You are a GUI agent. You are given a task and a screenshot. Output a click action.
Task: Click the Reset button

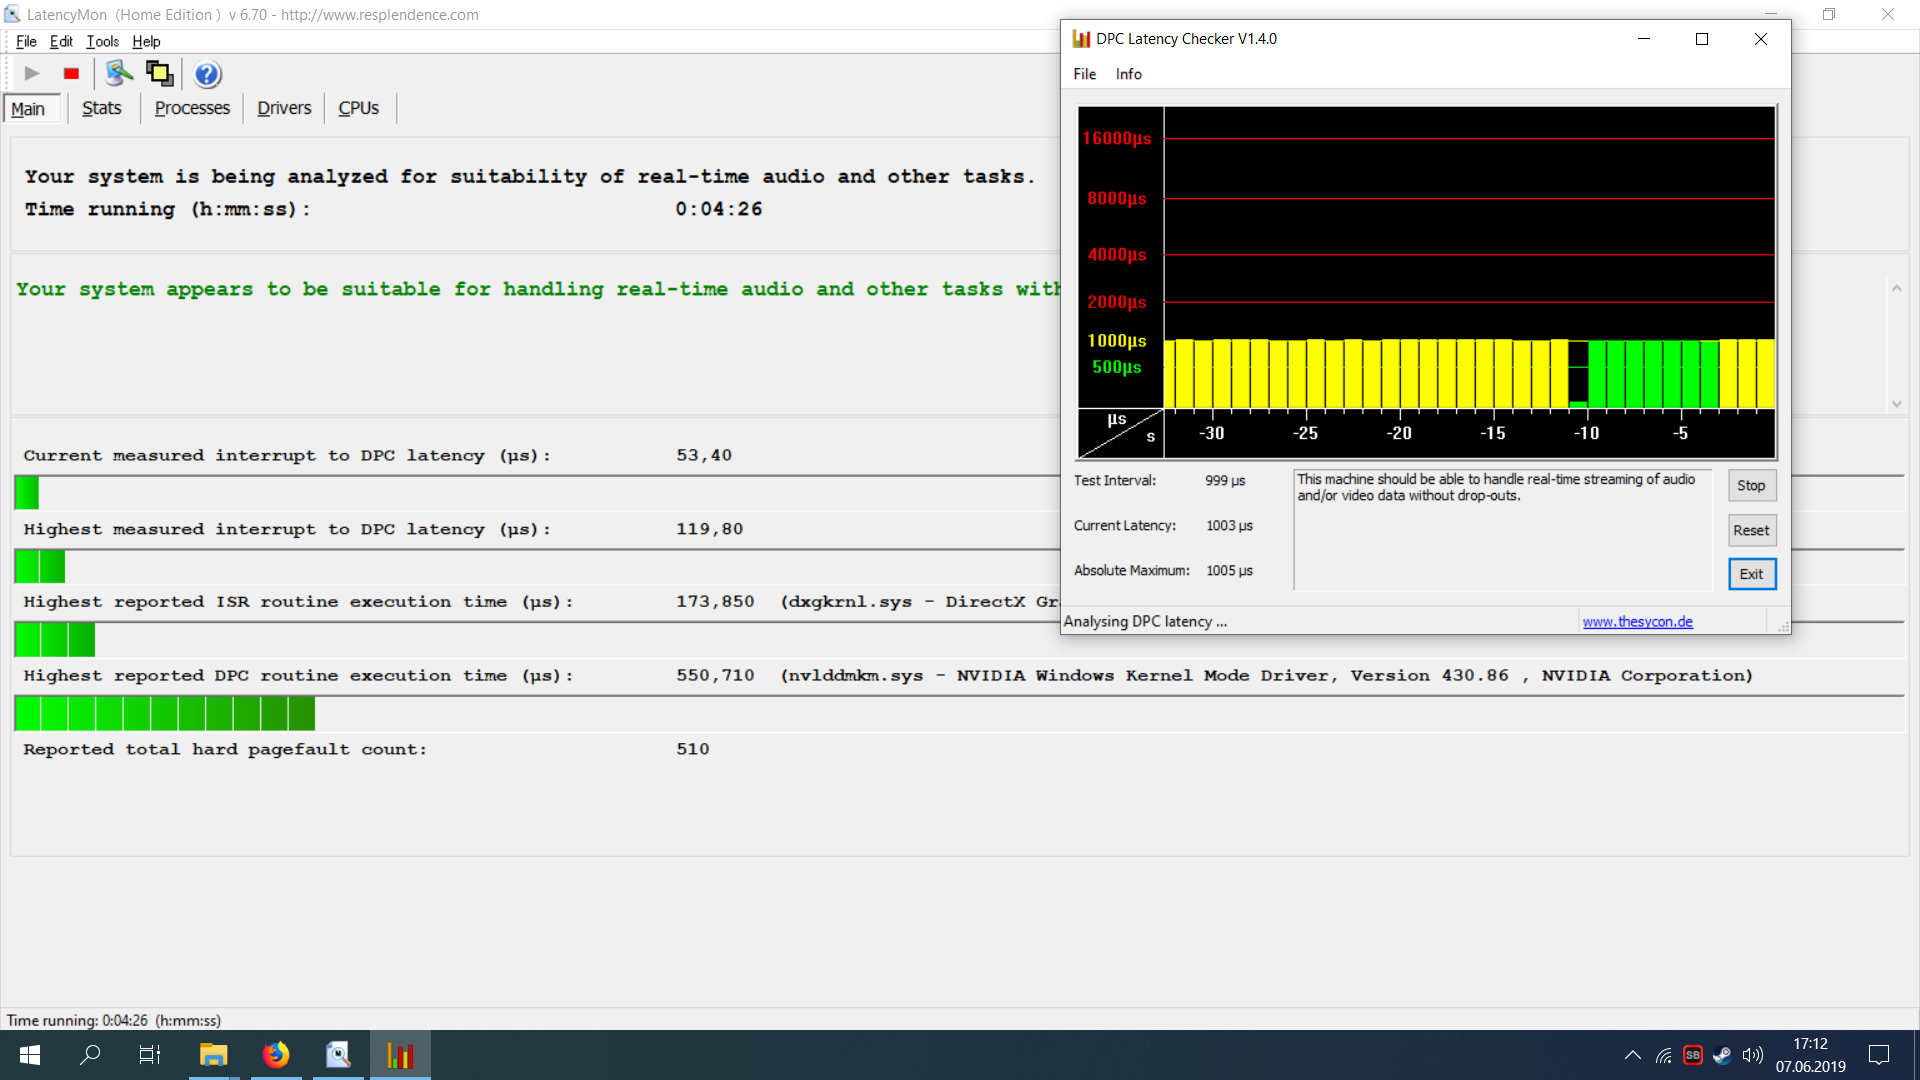pyautogui.click(x=1751, y=531)
